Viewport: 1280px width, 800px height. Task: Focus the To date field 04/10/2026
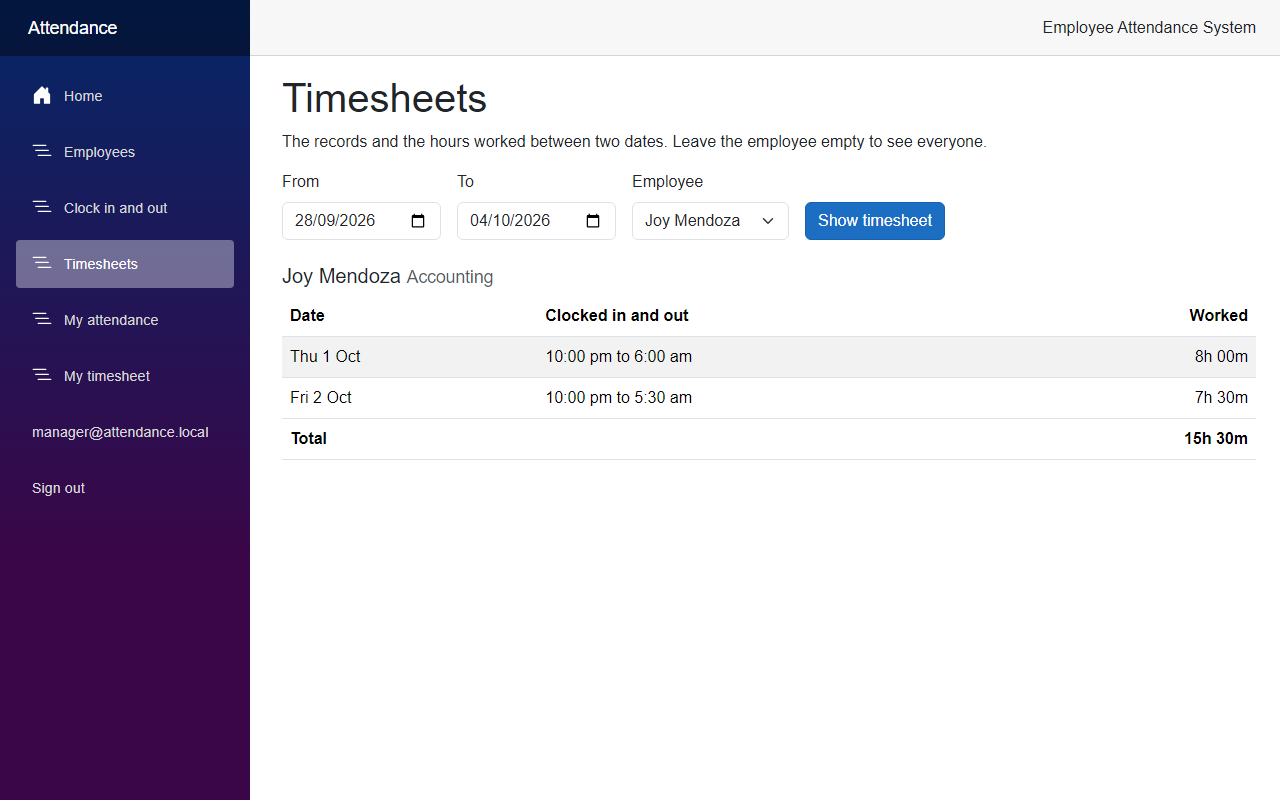pyautogui.click(x=536, y=221)
